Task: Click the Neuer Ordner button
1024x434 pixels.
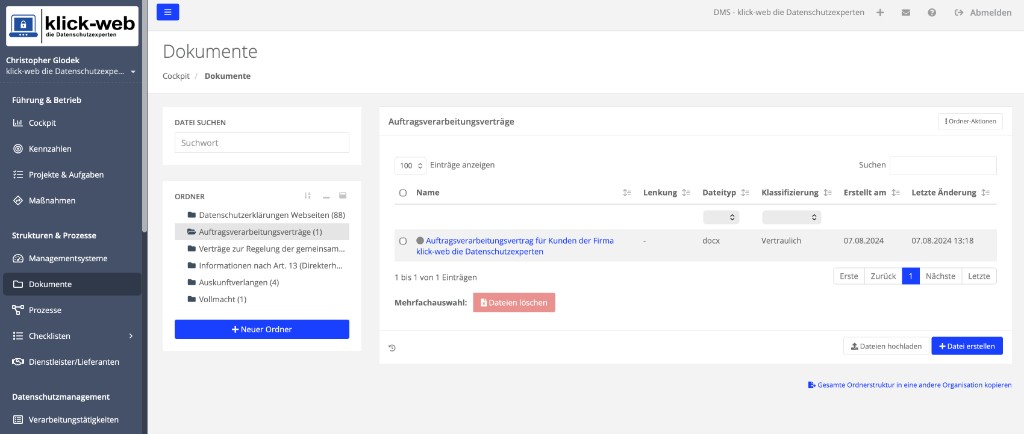Action: (x=262, y=330)
